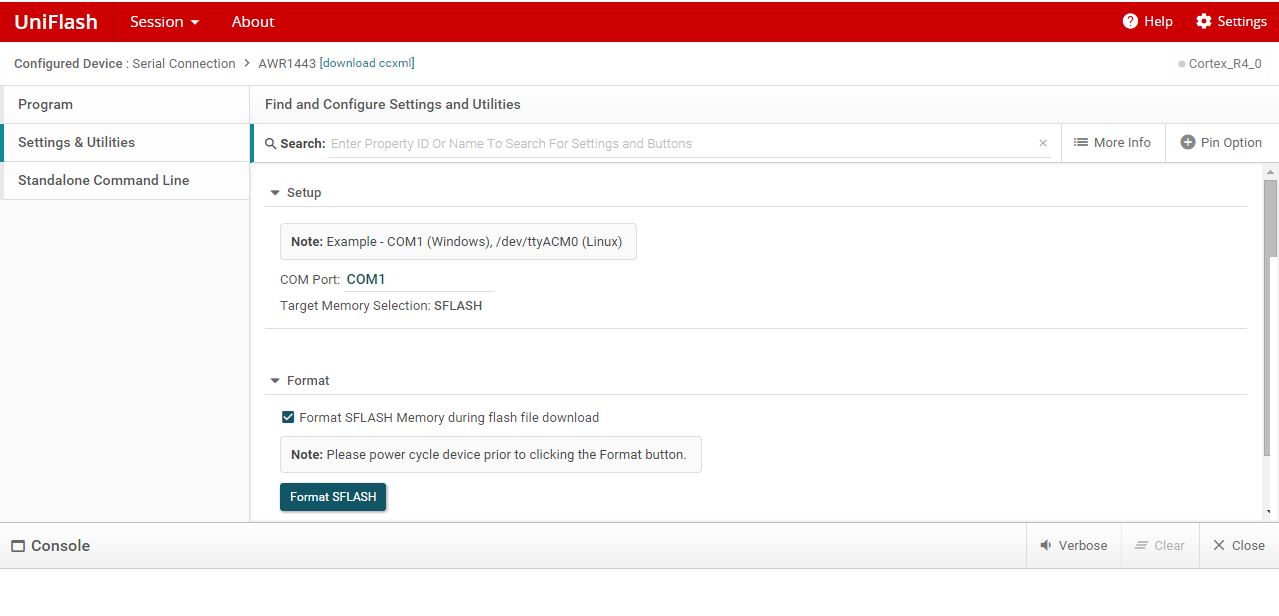Screen dimensions: 1279x616
Task: Open the Session dropdown menu
Action: 165,21
